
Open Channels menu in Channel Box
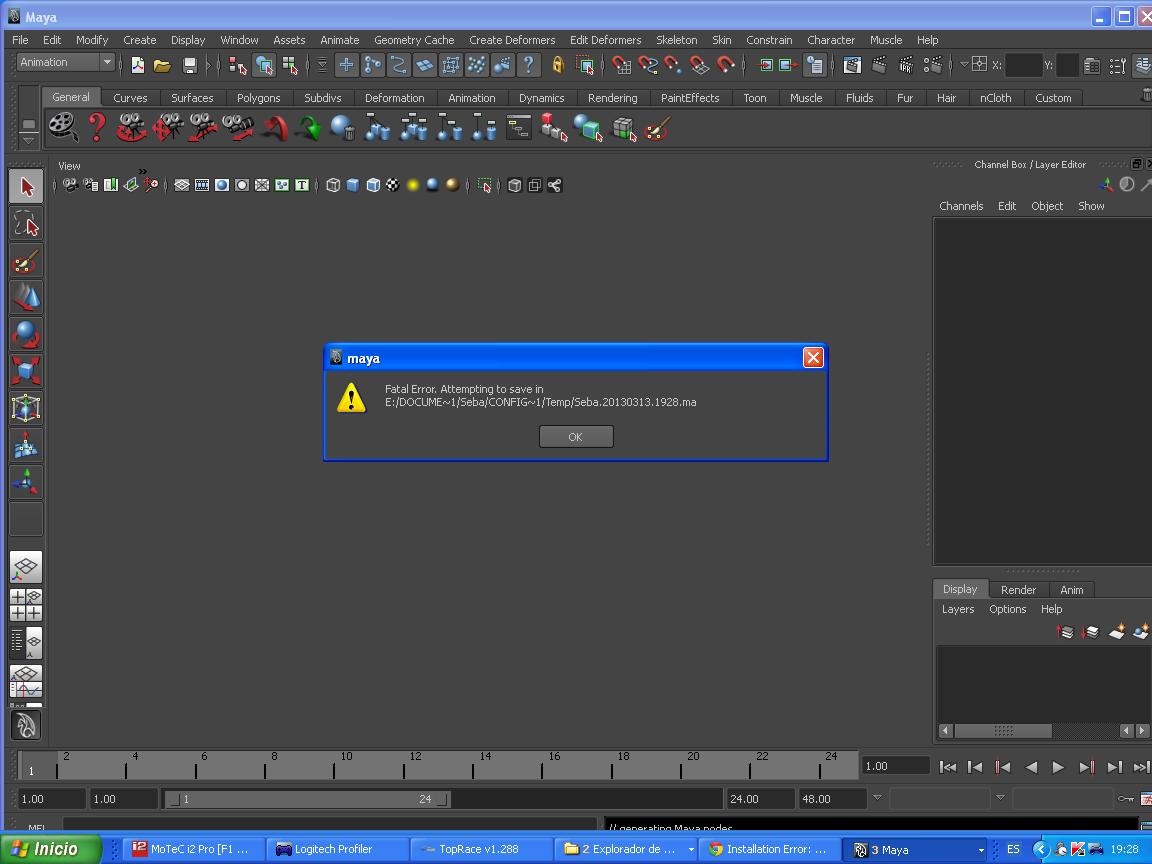[x=961, y=206]
